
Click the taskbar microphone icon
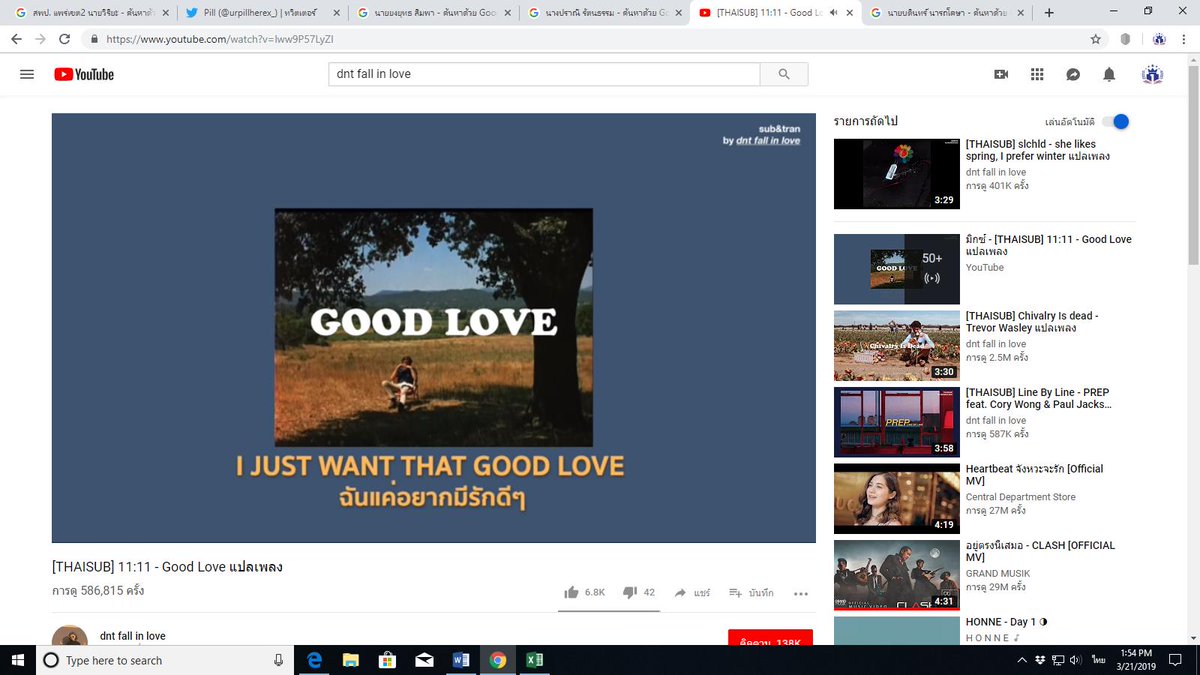(279, 660)
